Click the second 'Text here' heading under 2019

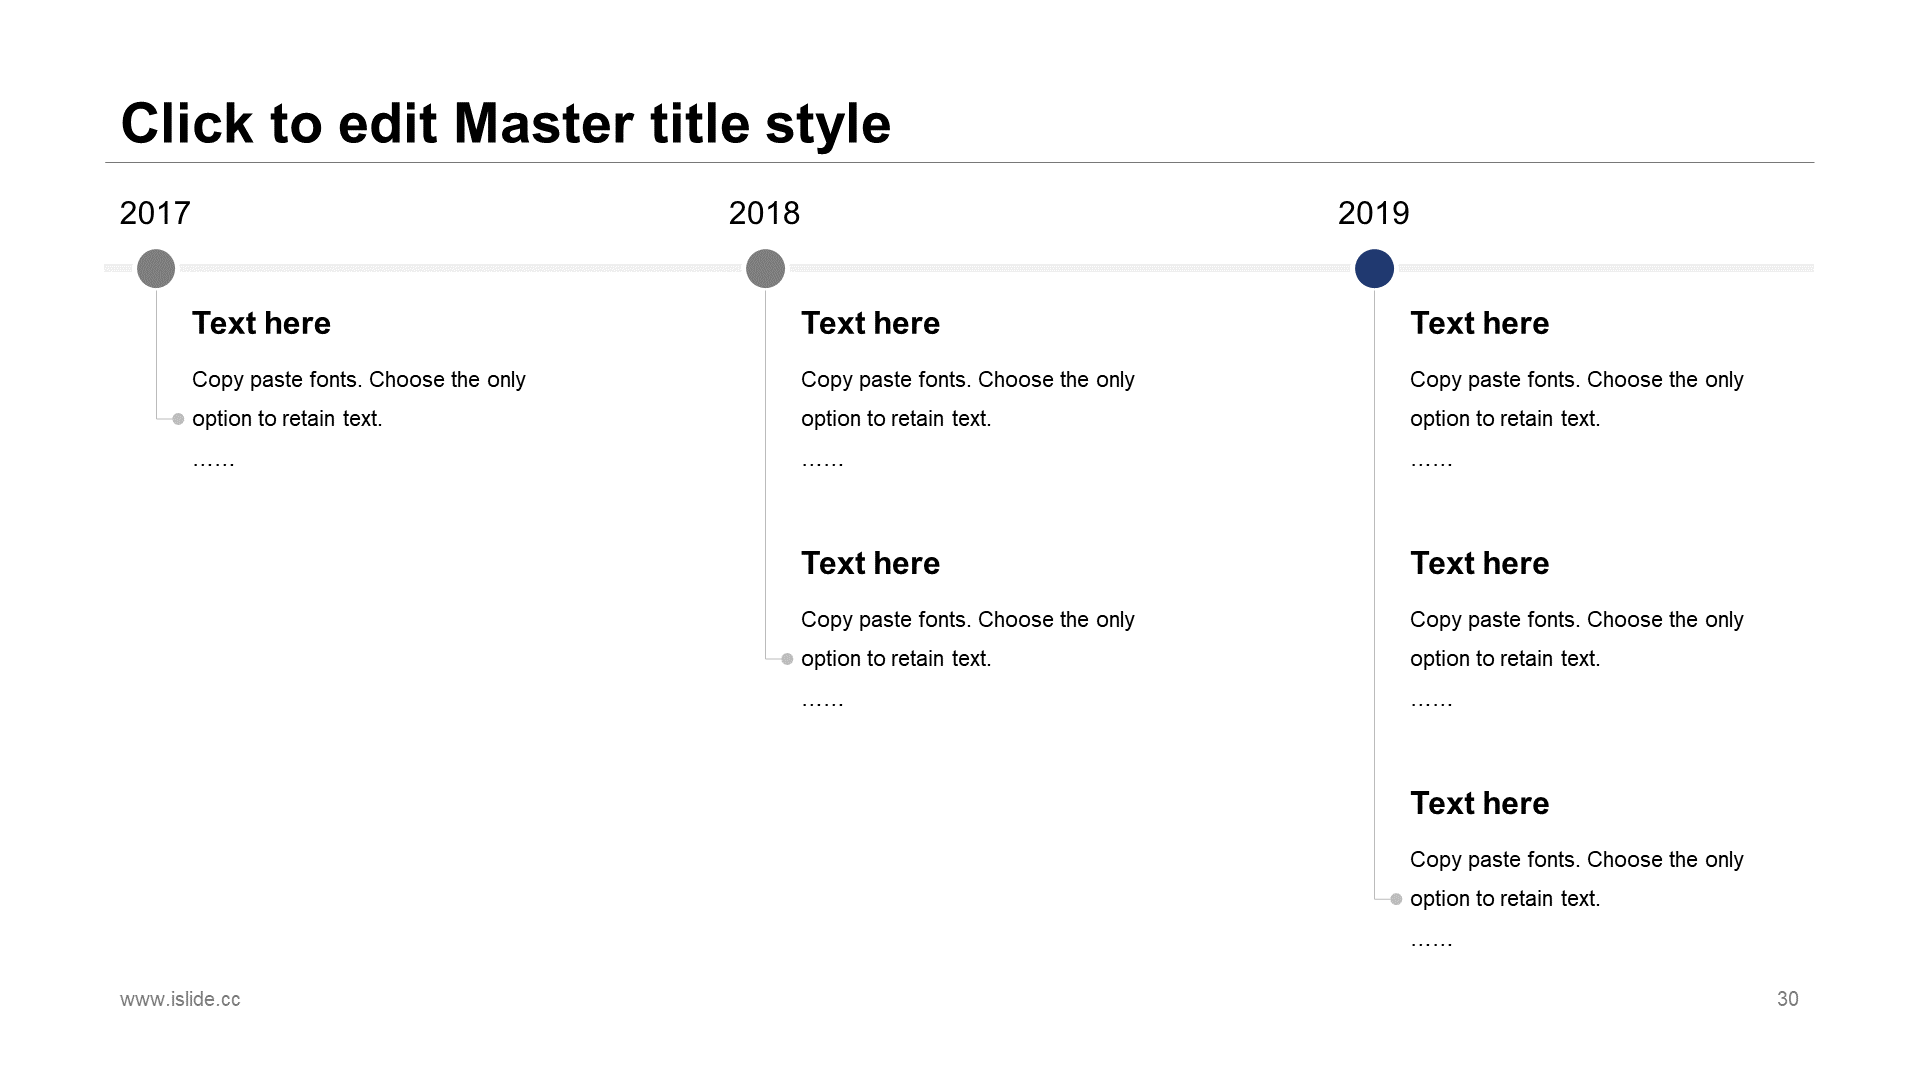pos(1479,563)
